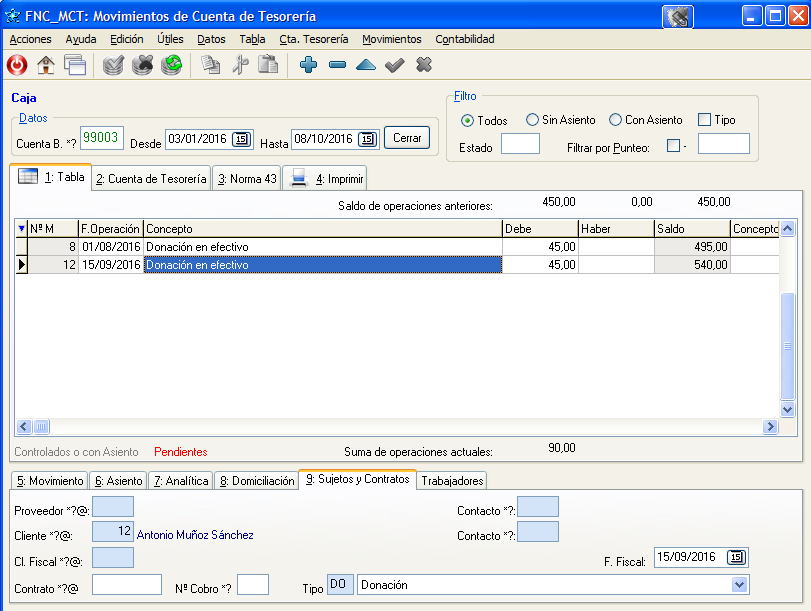
Task: Click the vertical scrollbar up arrow
Action: 787,228
